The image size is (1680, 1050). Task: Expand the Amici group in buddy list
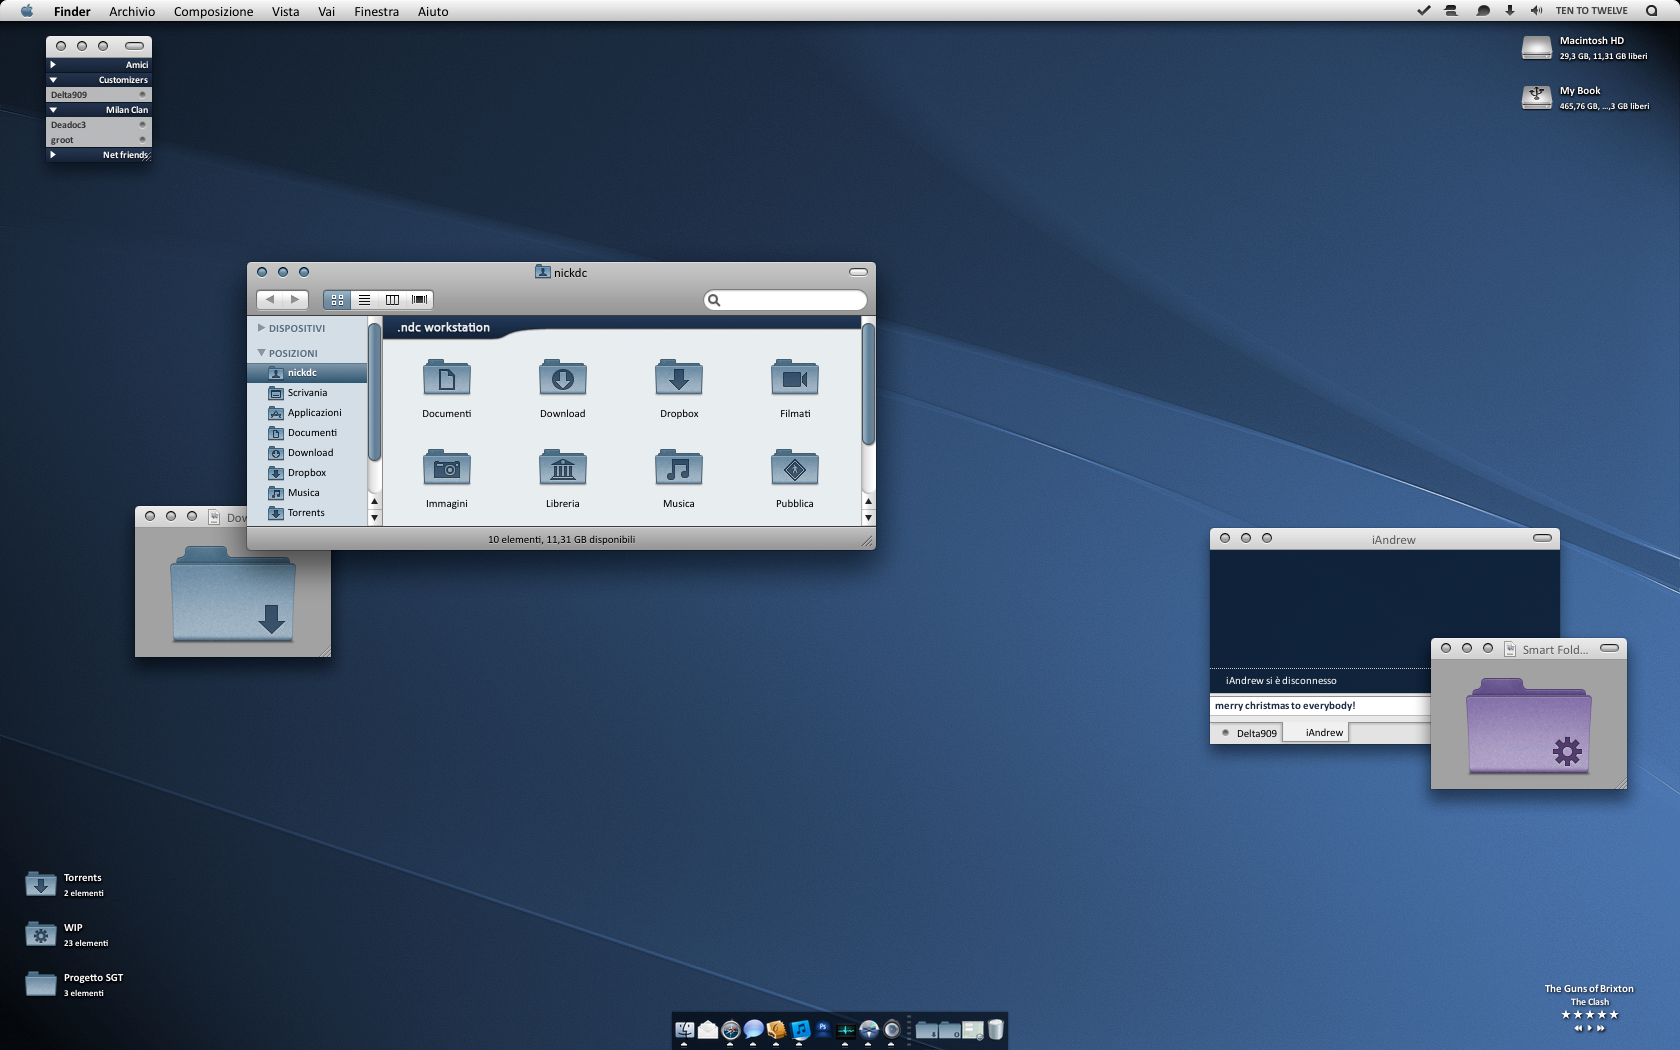(x=53, y=65)
